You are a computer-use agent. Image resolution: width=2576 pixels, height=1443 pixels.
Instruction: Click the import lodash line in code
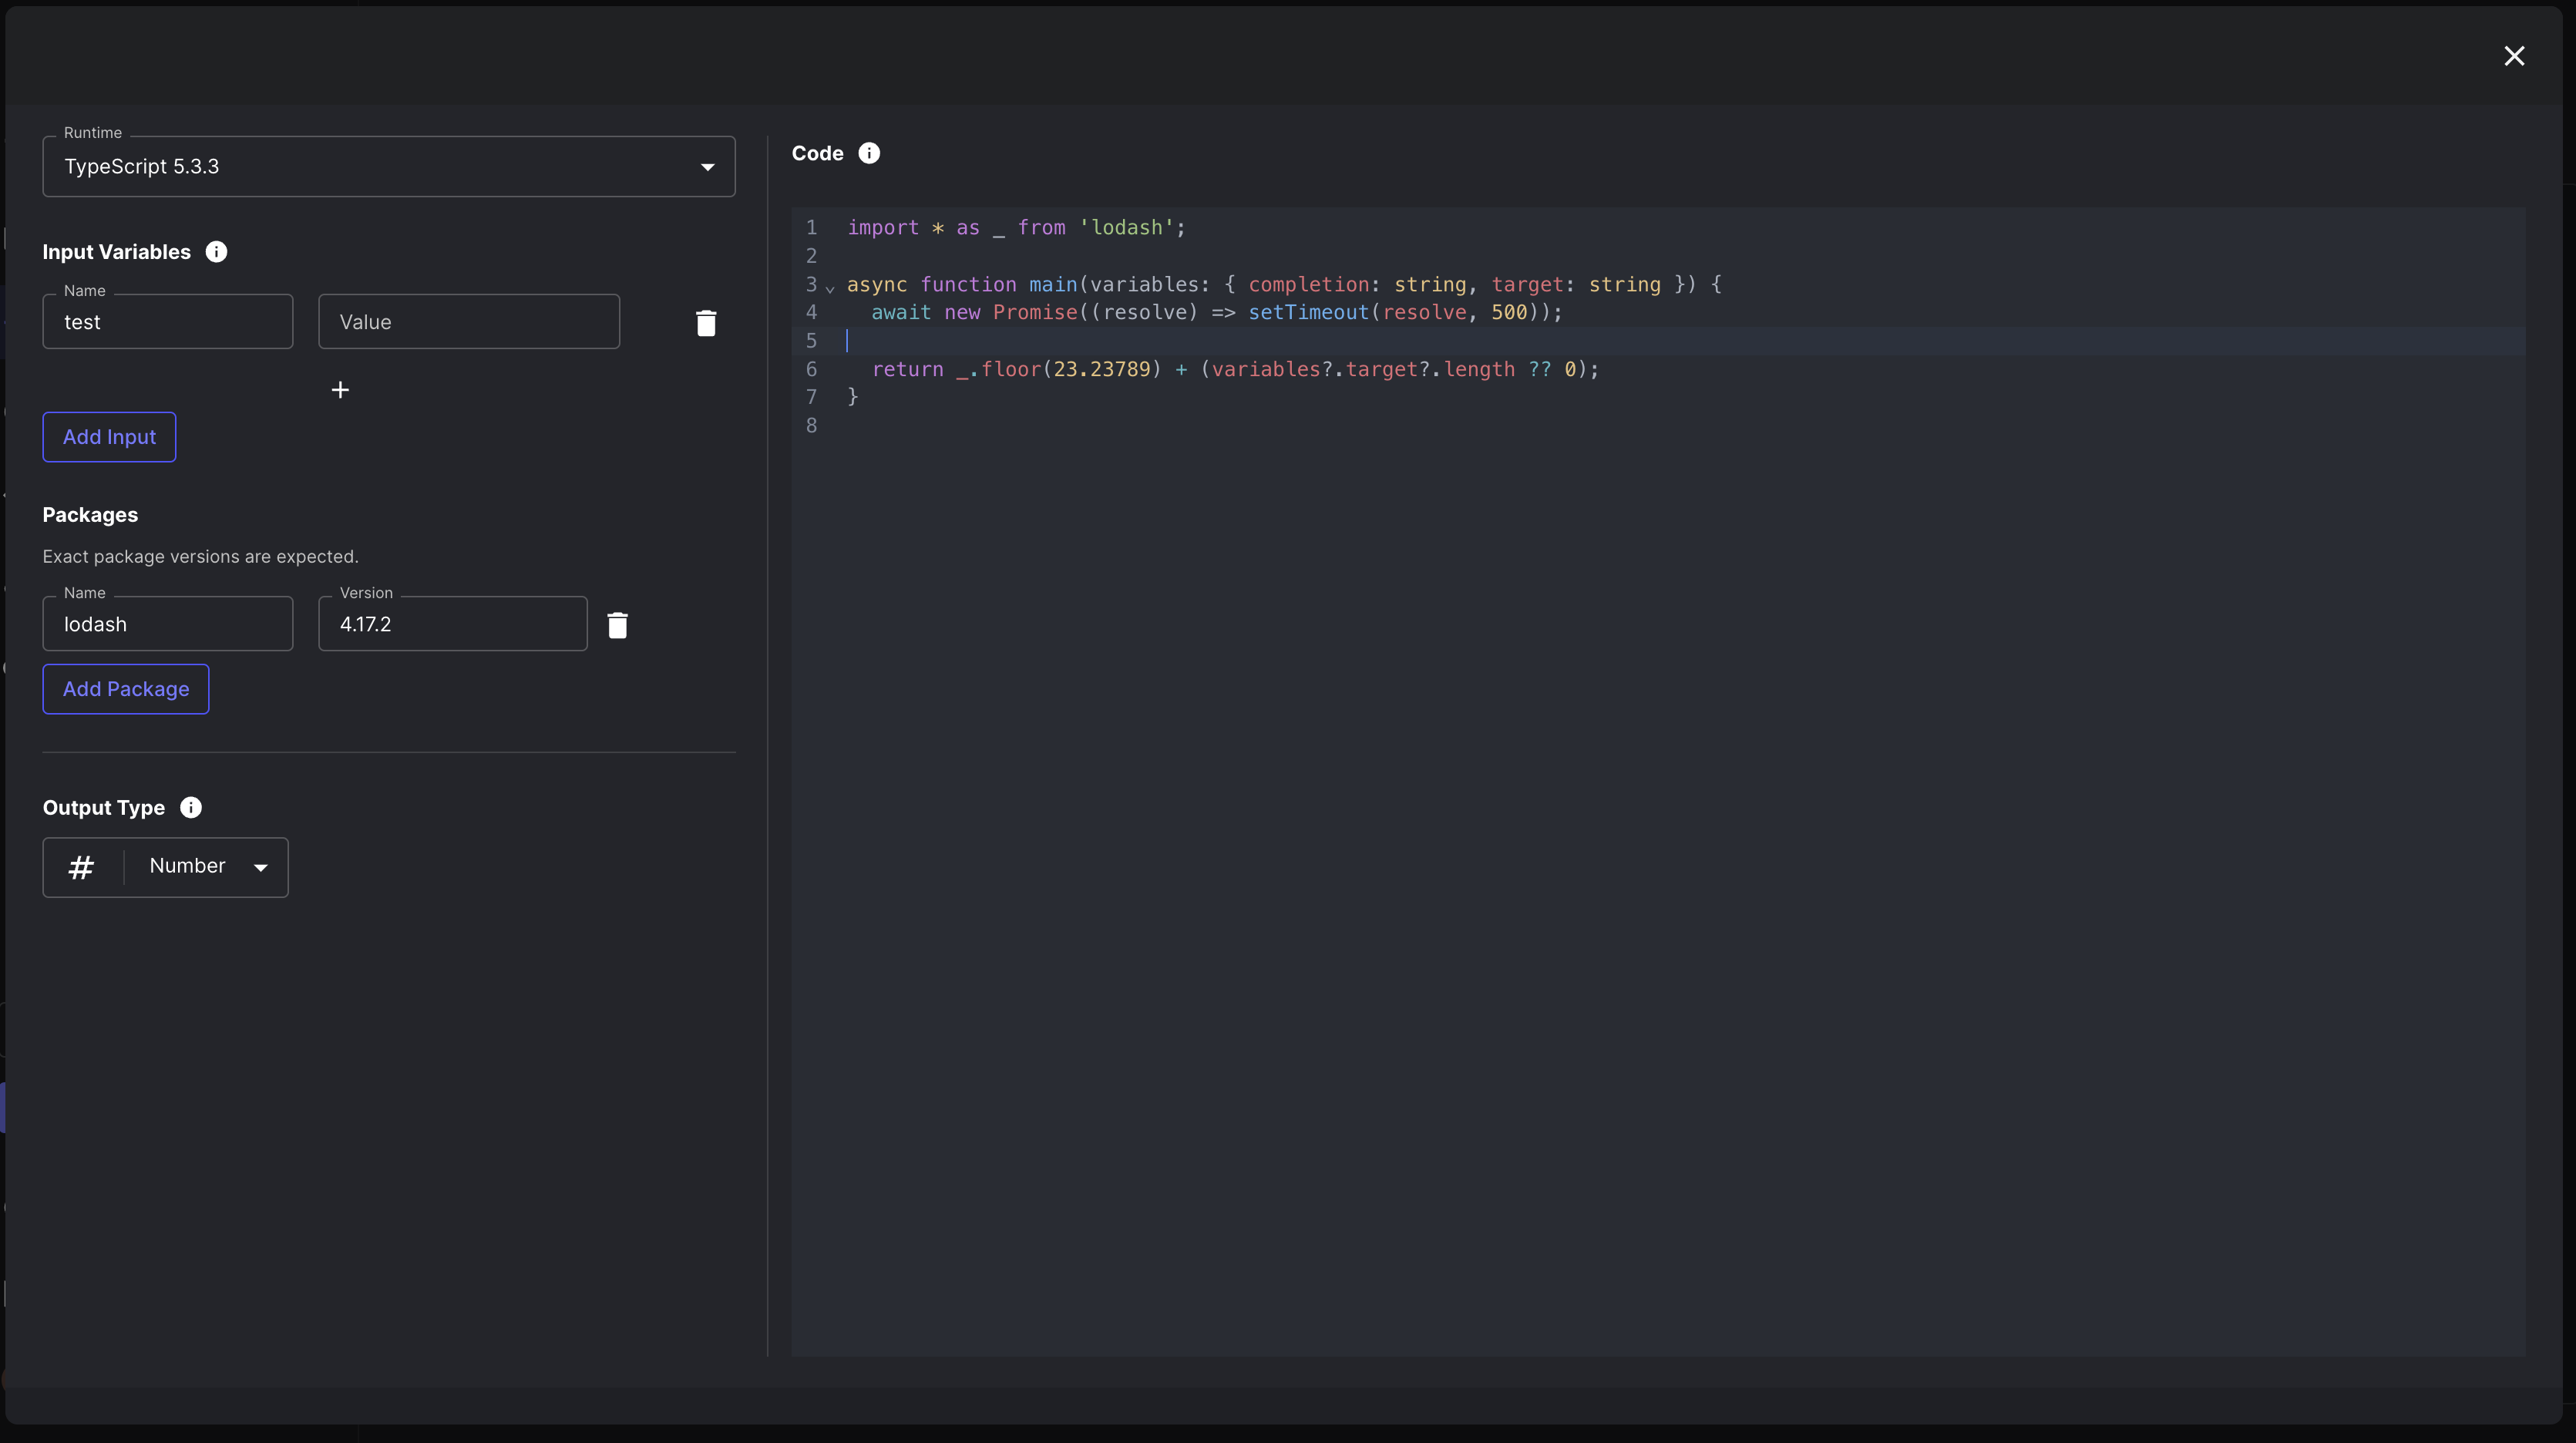[x=1016, y=228]
